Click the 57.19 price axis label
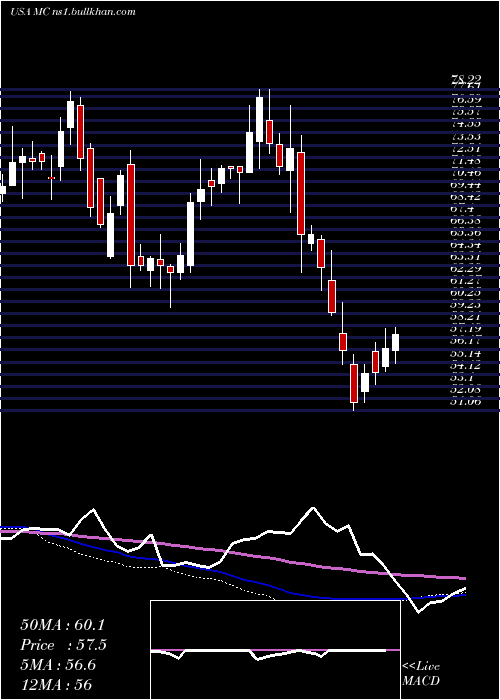Viewport: 500px width, 700px height. 466,329
